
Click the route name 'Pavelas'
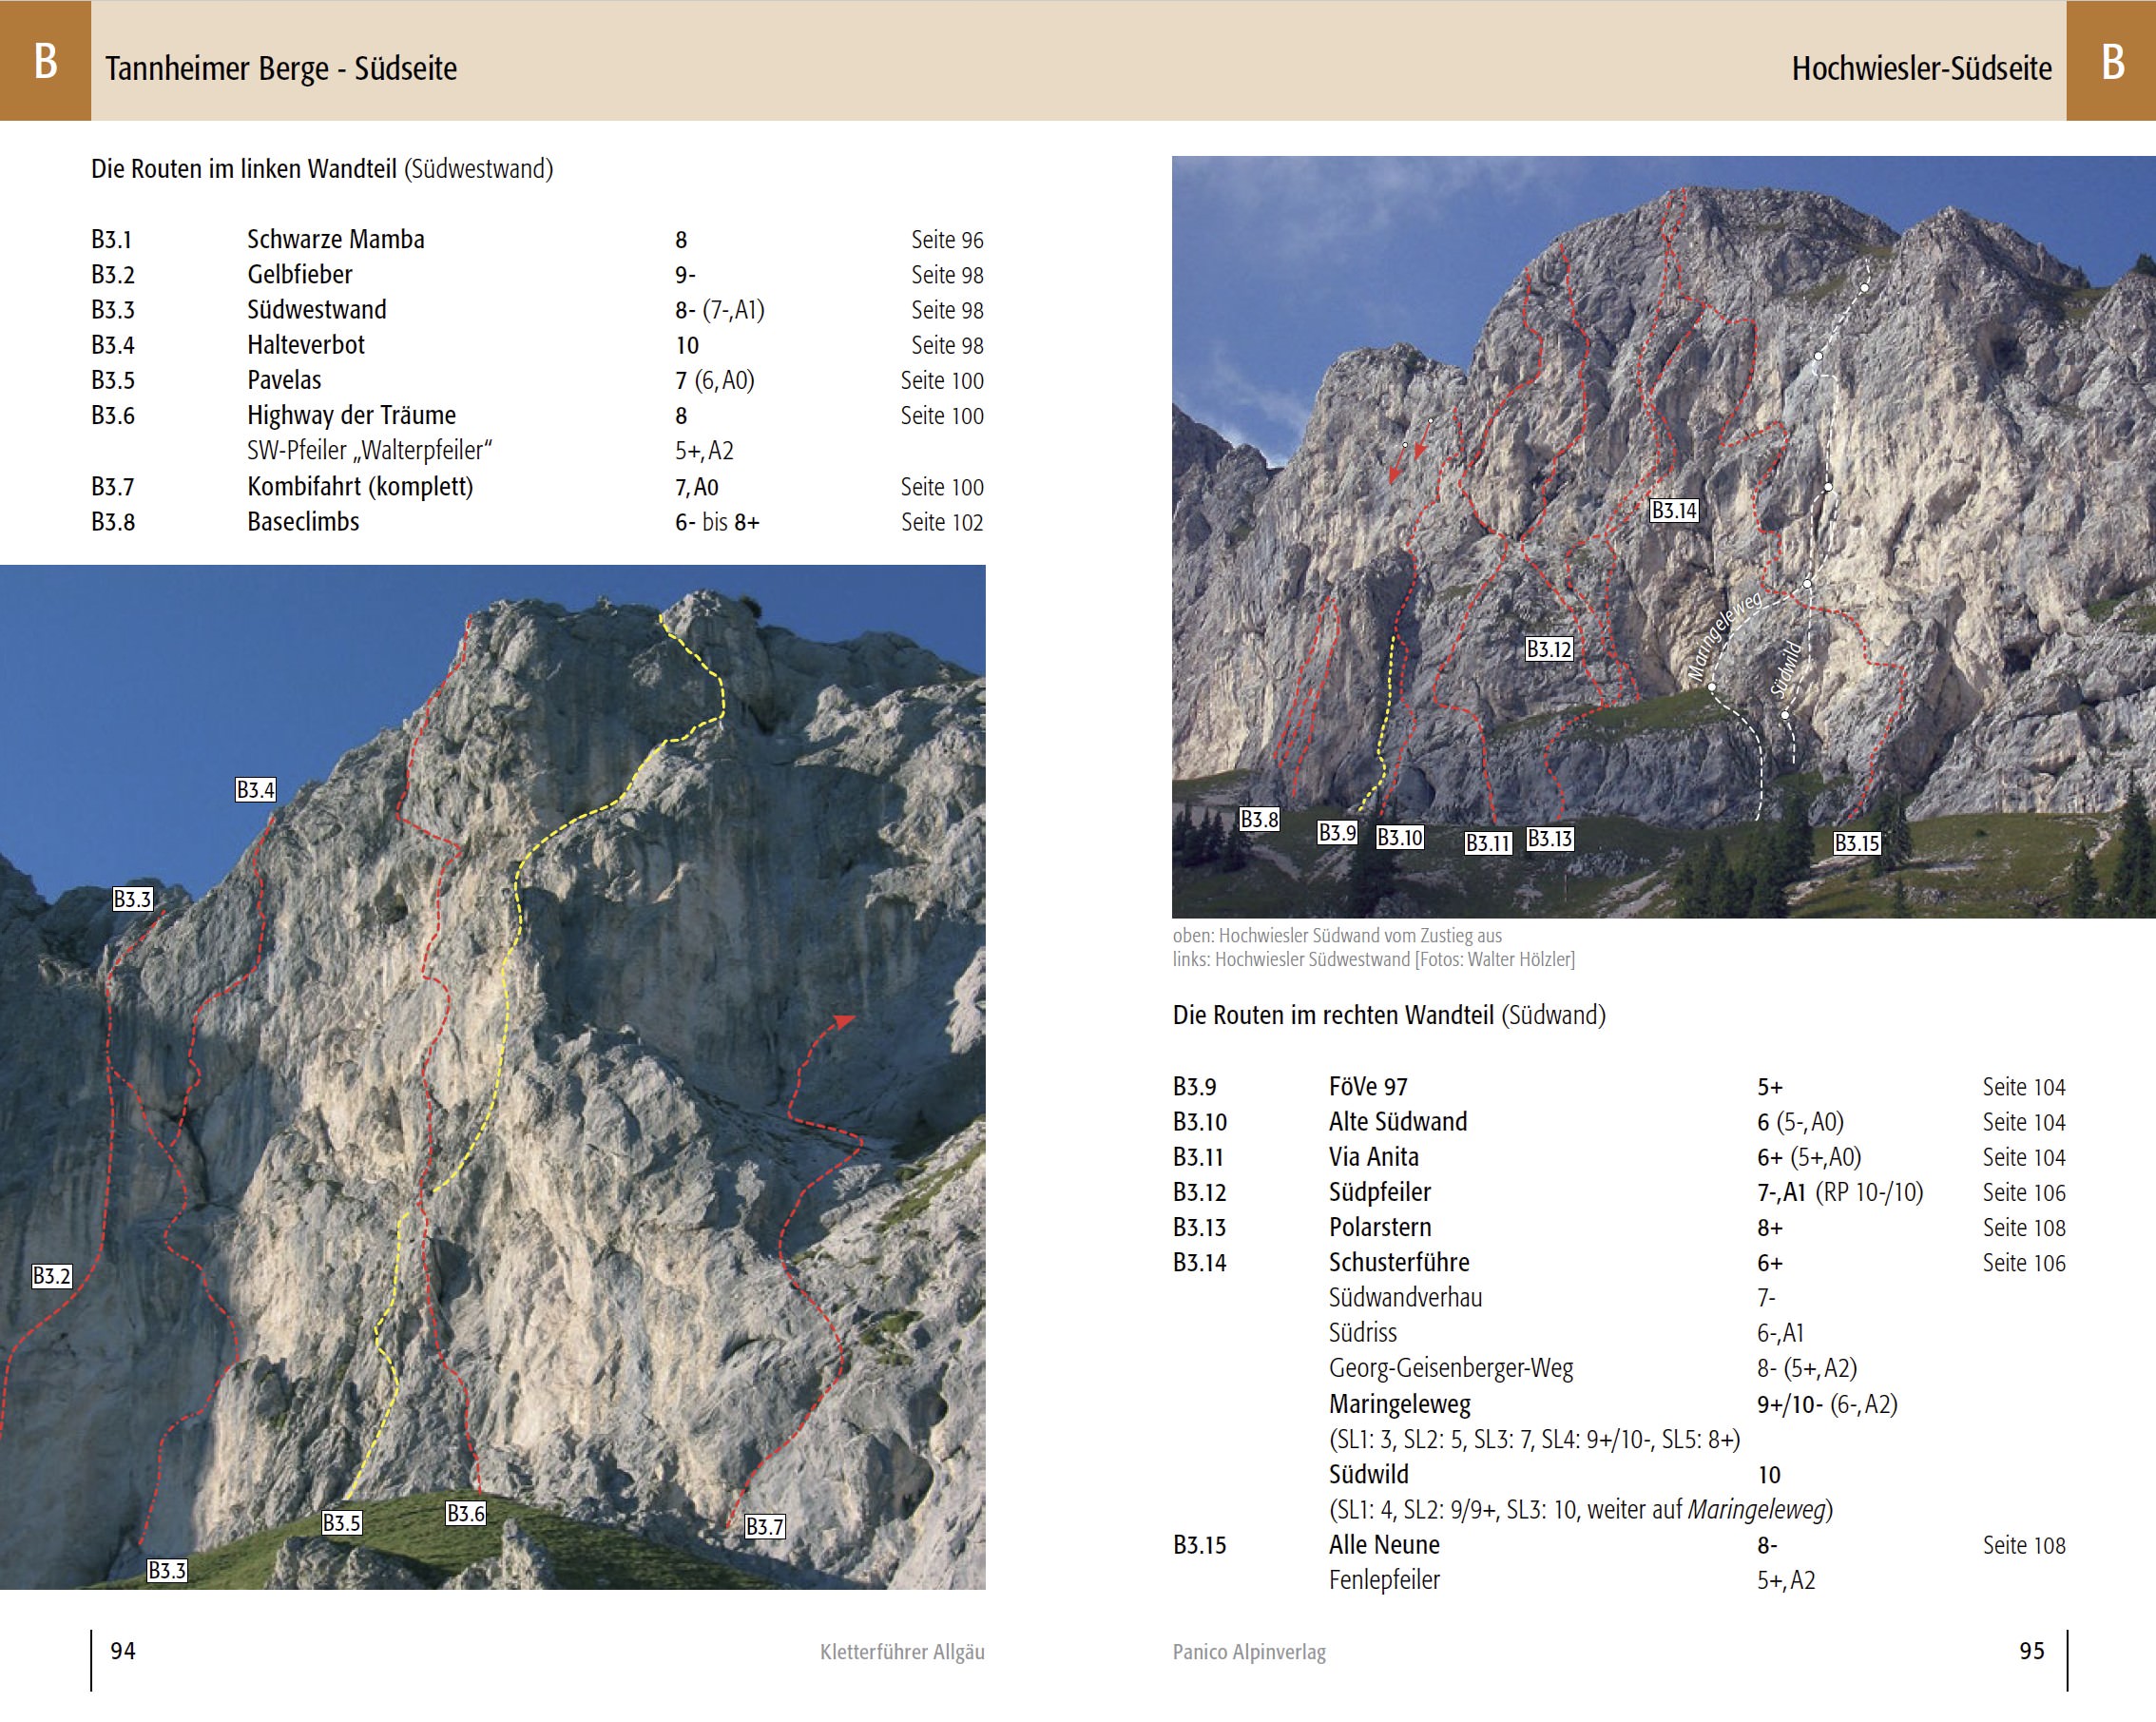[284, 380]
